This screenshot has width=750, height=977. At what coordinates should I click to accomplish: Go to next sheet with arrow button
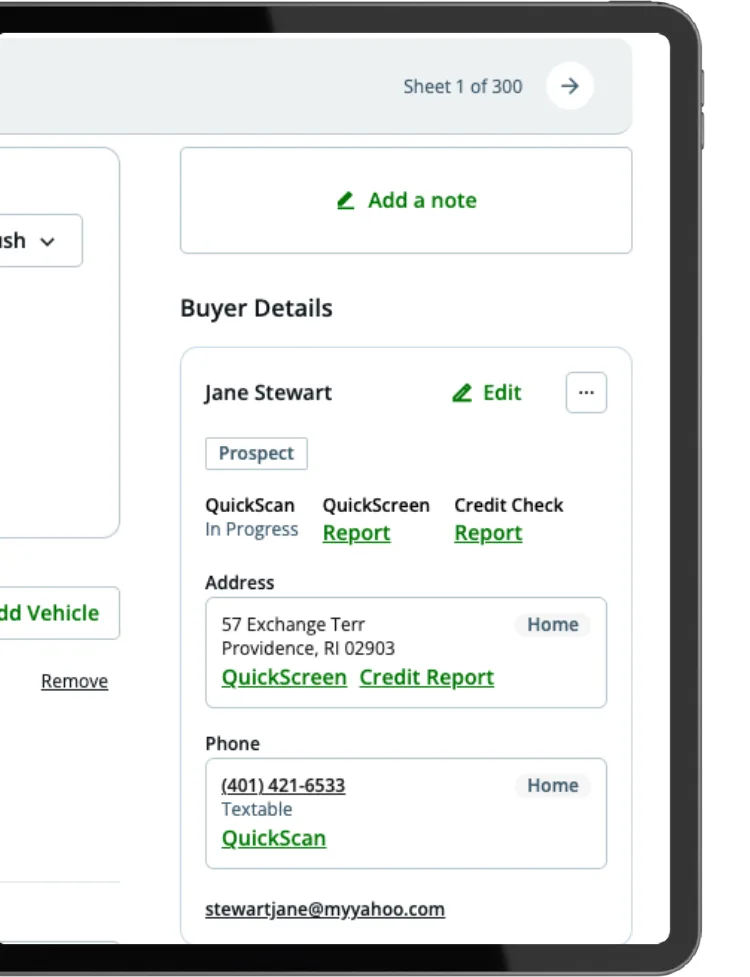tap(569, 86)
